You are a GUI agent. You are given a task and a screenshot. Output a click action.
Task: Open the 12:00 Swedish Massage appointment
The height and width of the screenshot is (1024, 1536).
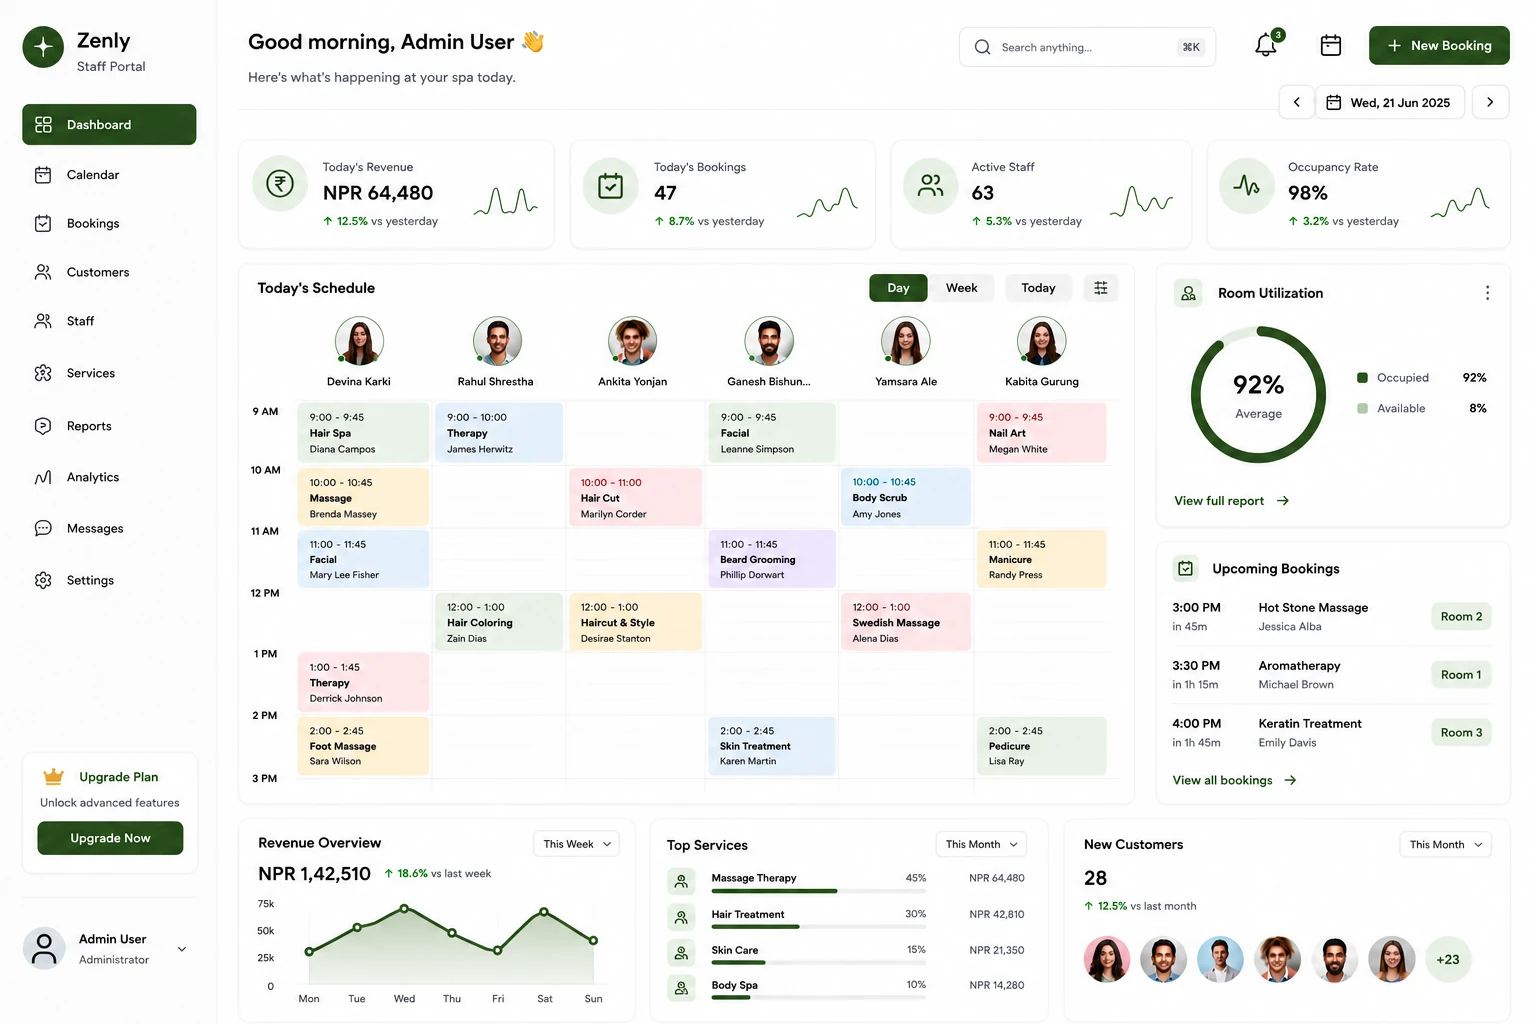[905, 622]
